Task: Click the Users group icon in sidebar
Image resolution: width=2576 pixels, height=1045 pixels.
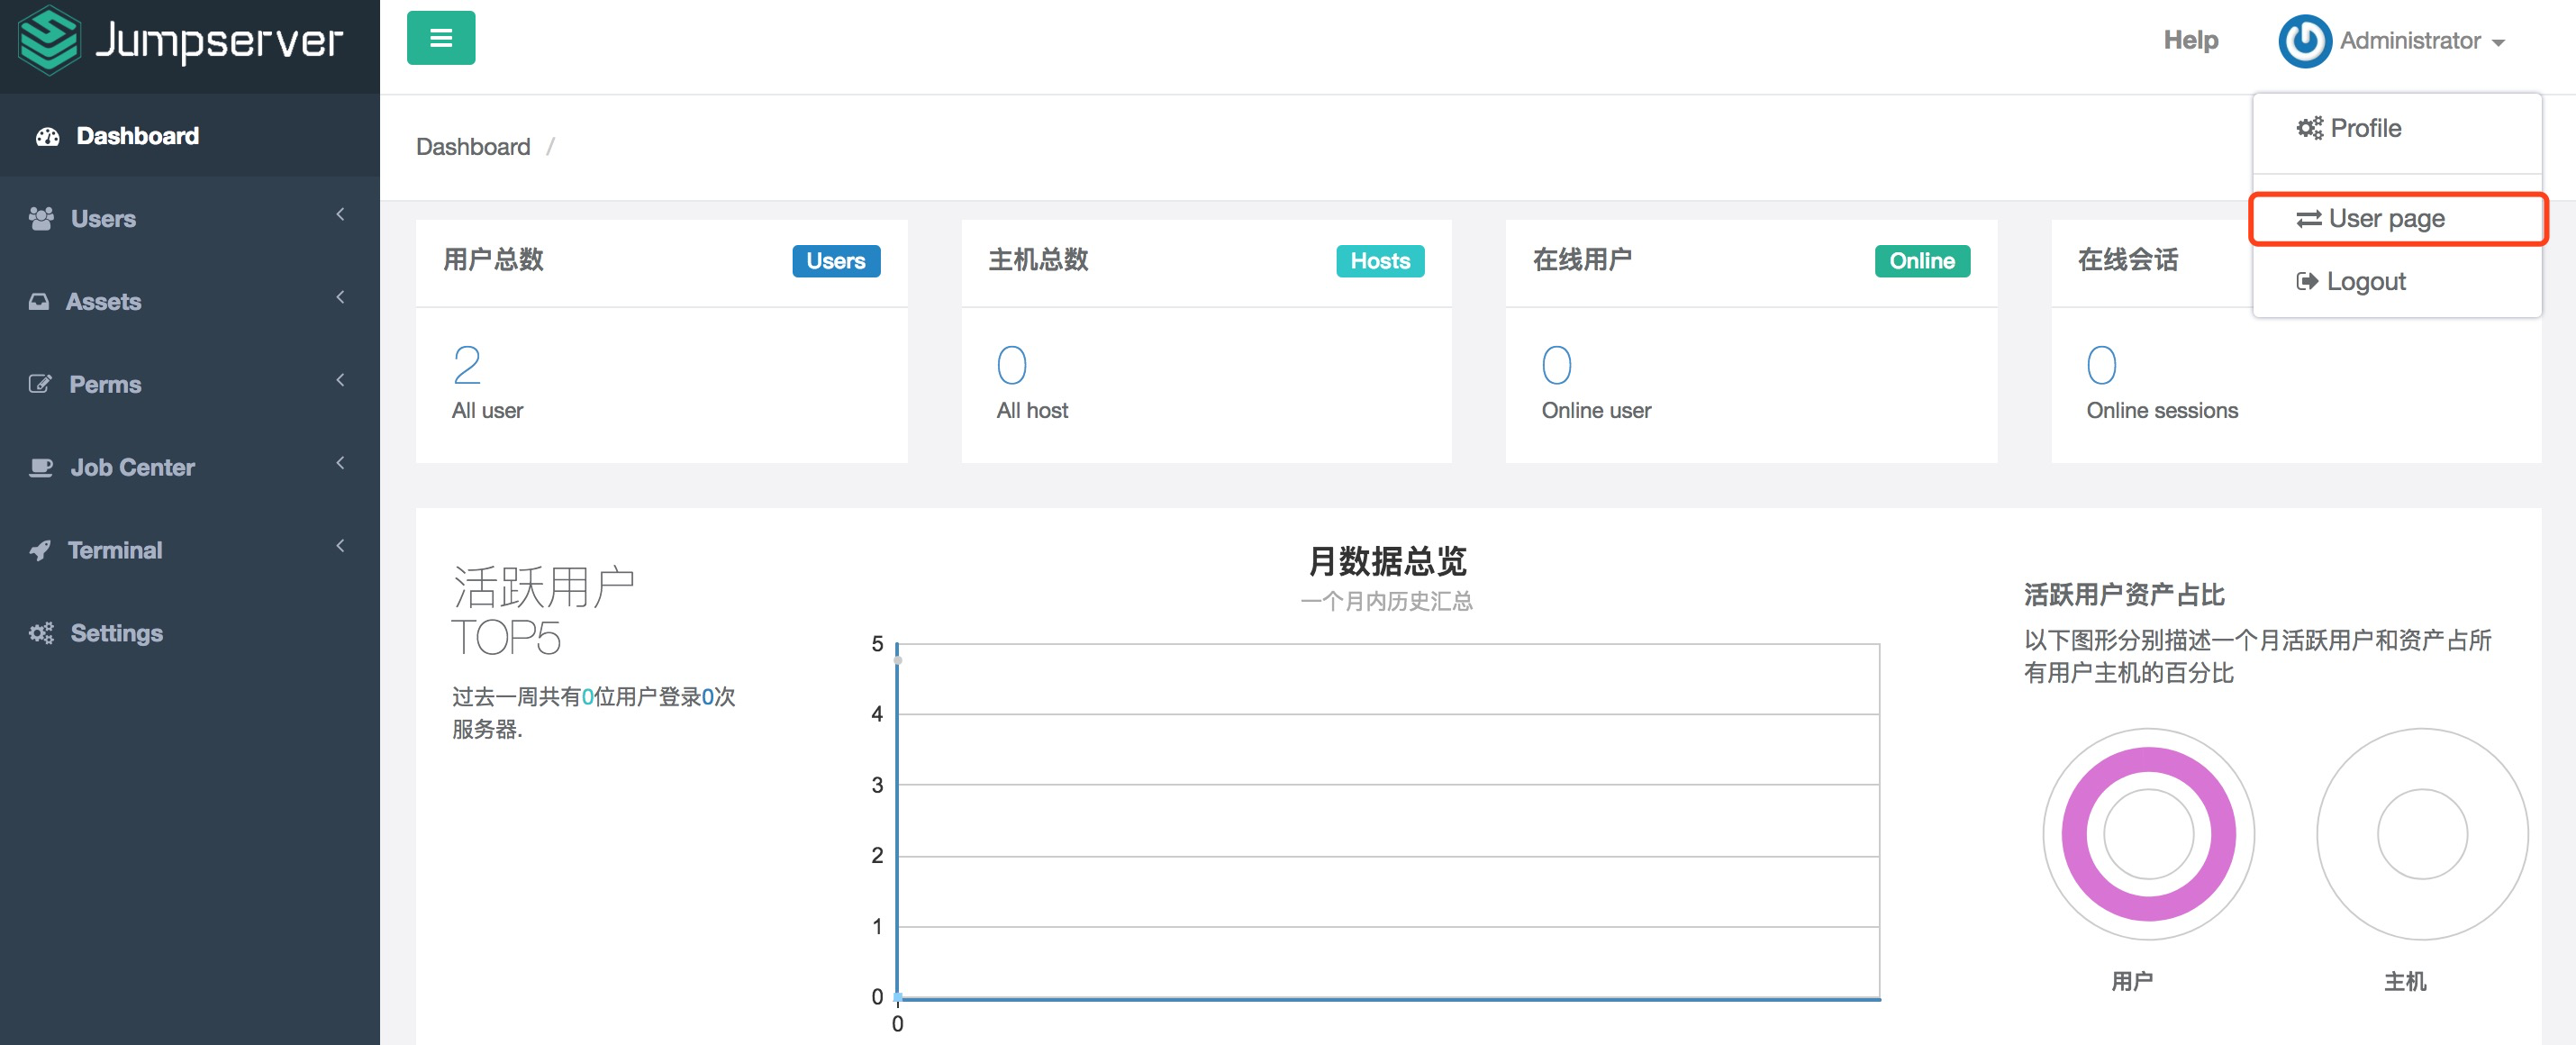Action: [x=41, y=218]
